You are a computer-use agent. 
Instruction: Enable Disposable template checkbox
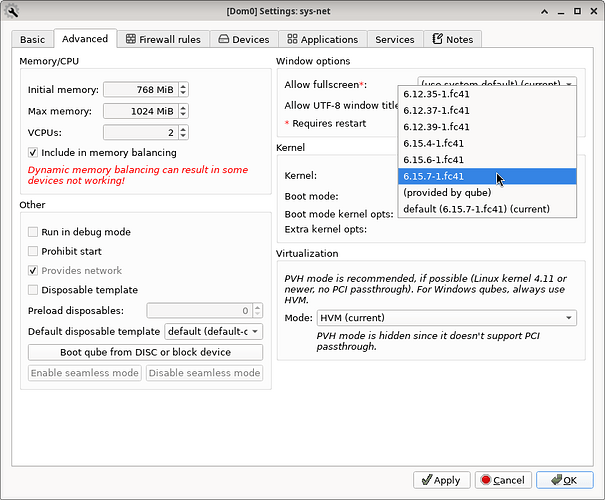pyautogui.click(x=33, y=290)
